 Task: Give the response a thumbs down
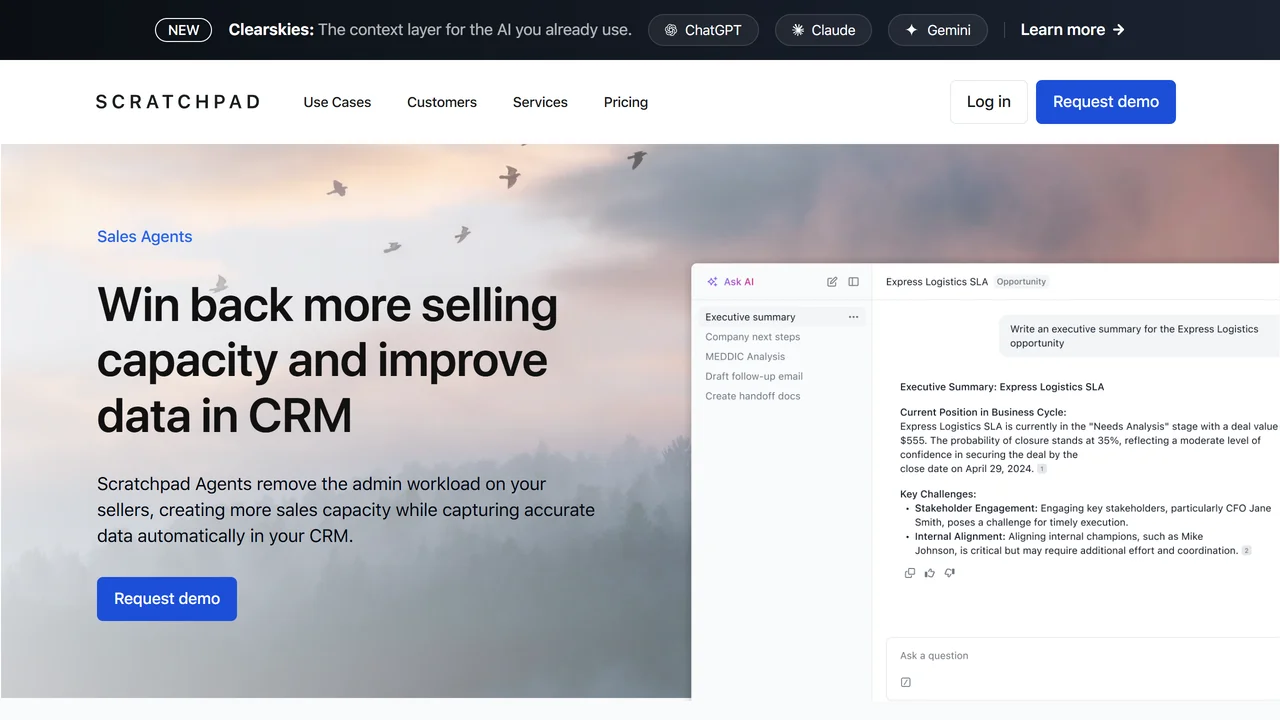[x=950, y=573]
